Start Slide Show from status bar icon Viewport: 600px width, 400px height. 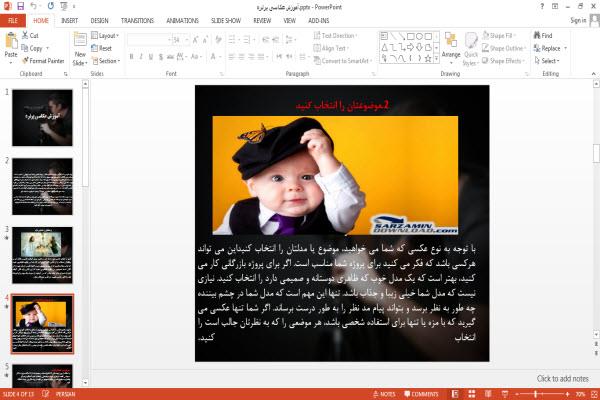[505, 394]
